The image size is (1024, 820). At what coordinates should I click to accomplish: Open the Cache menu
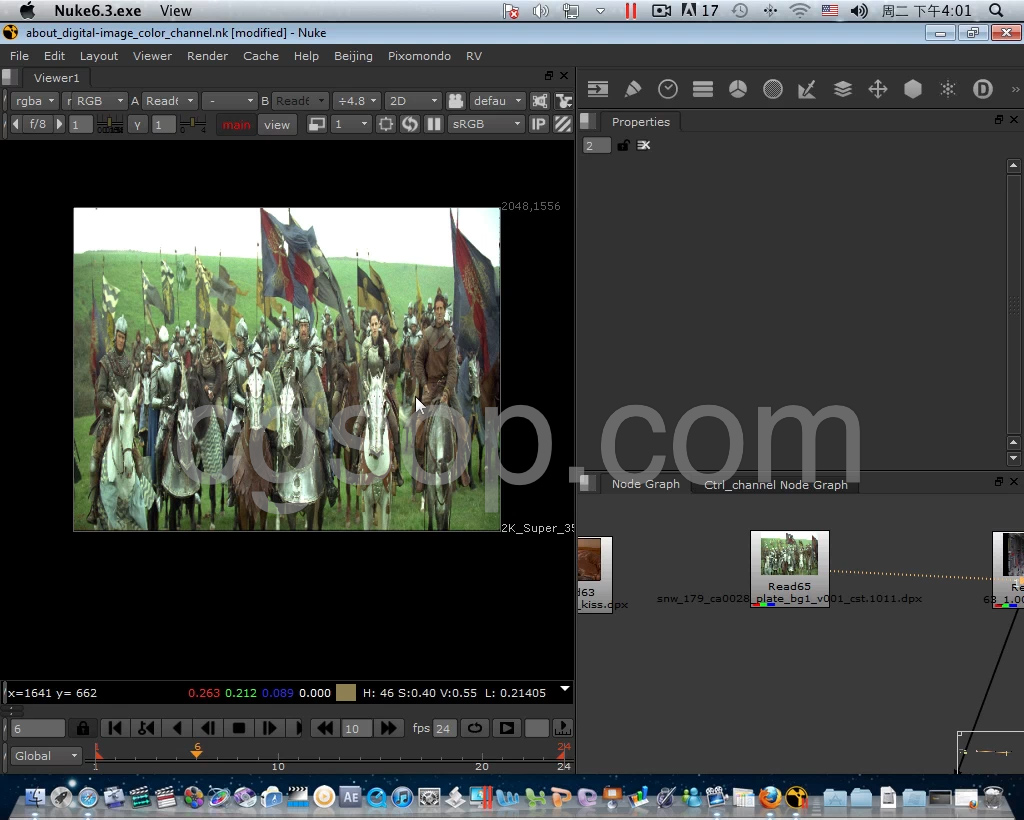(x=261, y=56)
